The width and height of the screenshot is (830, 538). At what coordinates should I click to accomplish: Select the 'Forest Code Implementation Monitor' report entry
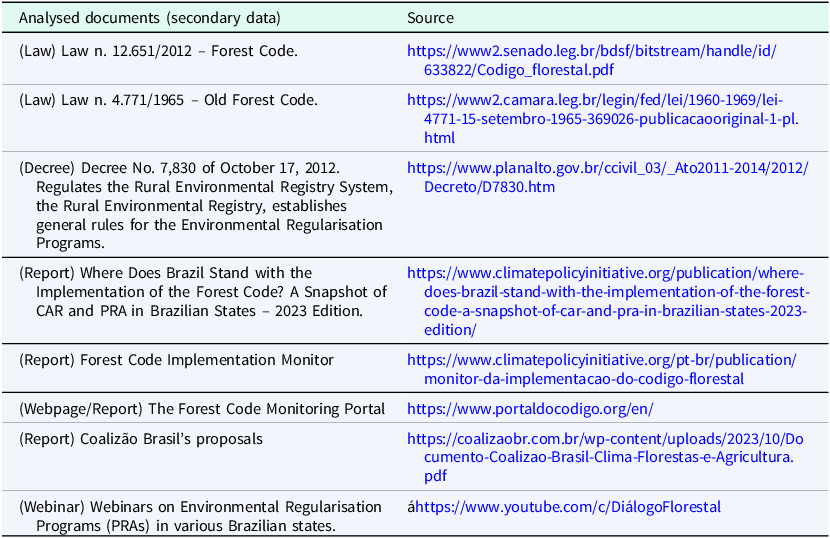(176, 360)
